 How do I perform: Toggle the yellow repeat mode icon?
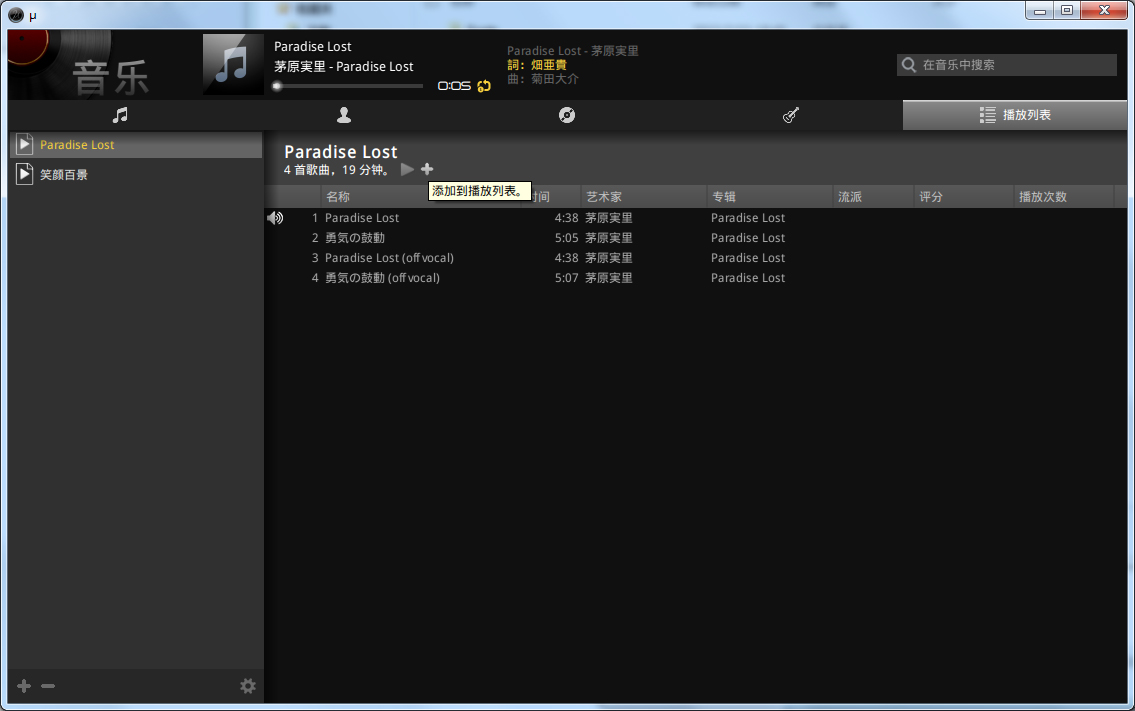484,86
